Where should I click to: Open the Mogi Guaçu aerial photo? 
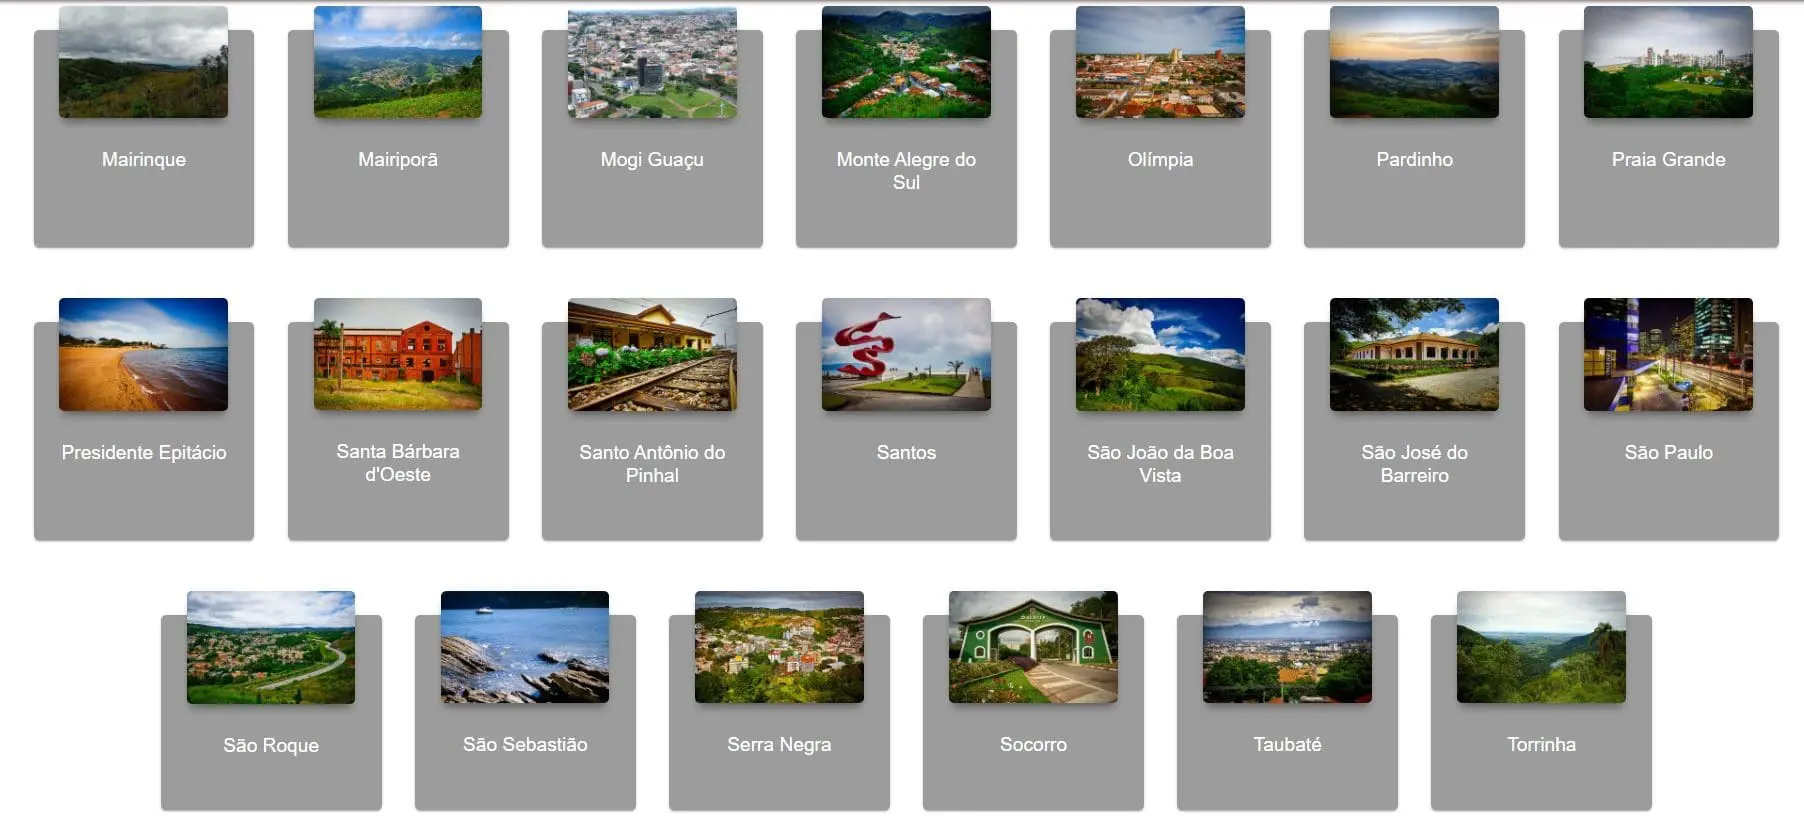(652, 62)
